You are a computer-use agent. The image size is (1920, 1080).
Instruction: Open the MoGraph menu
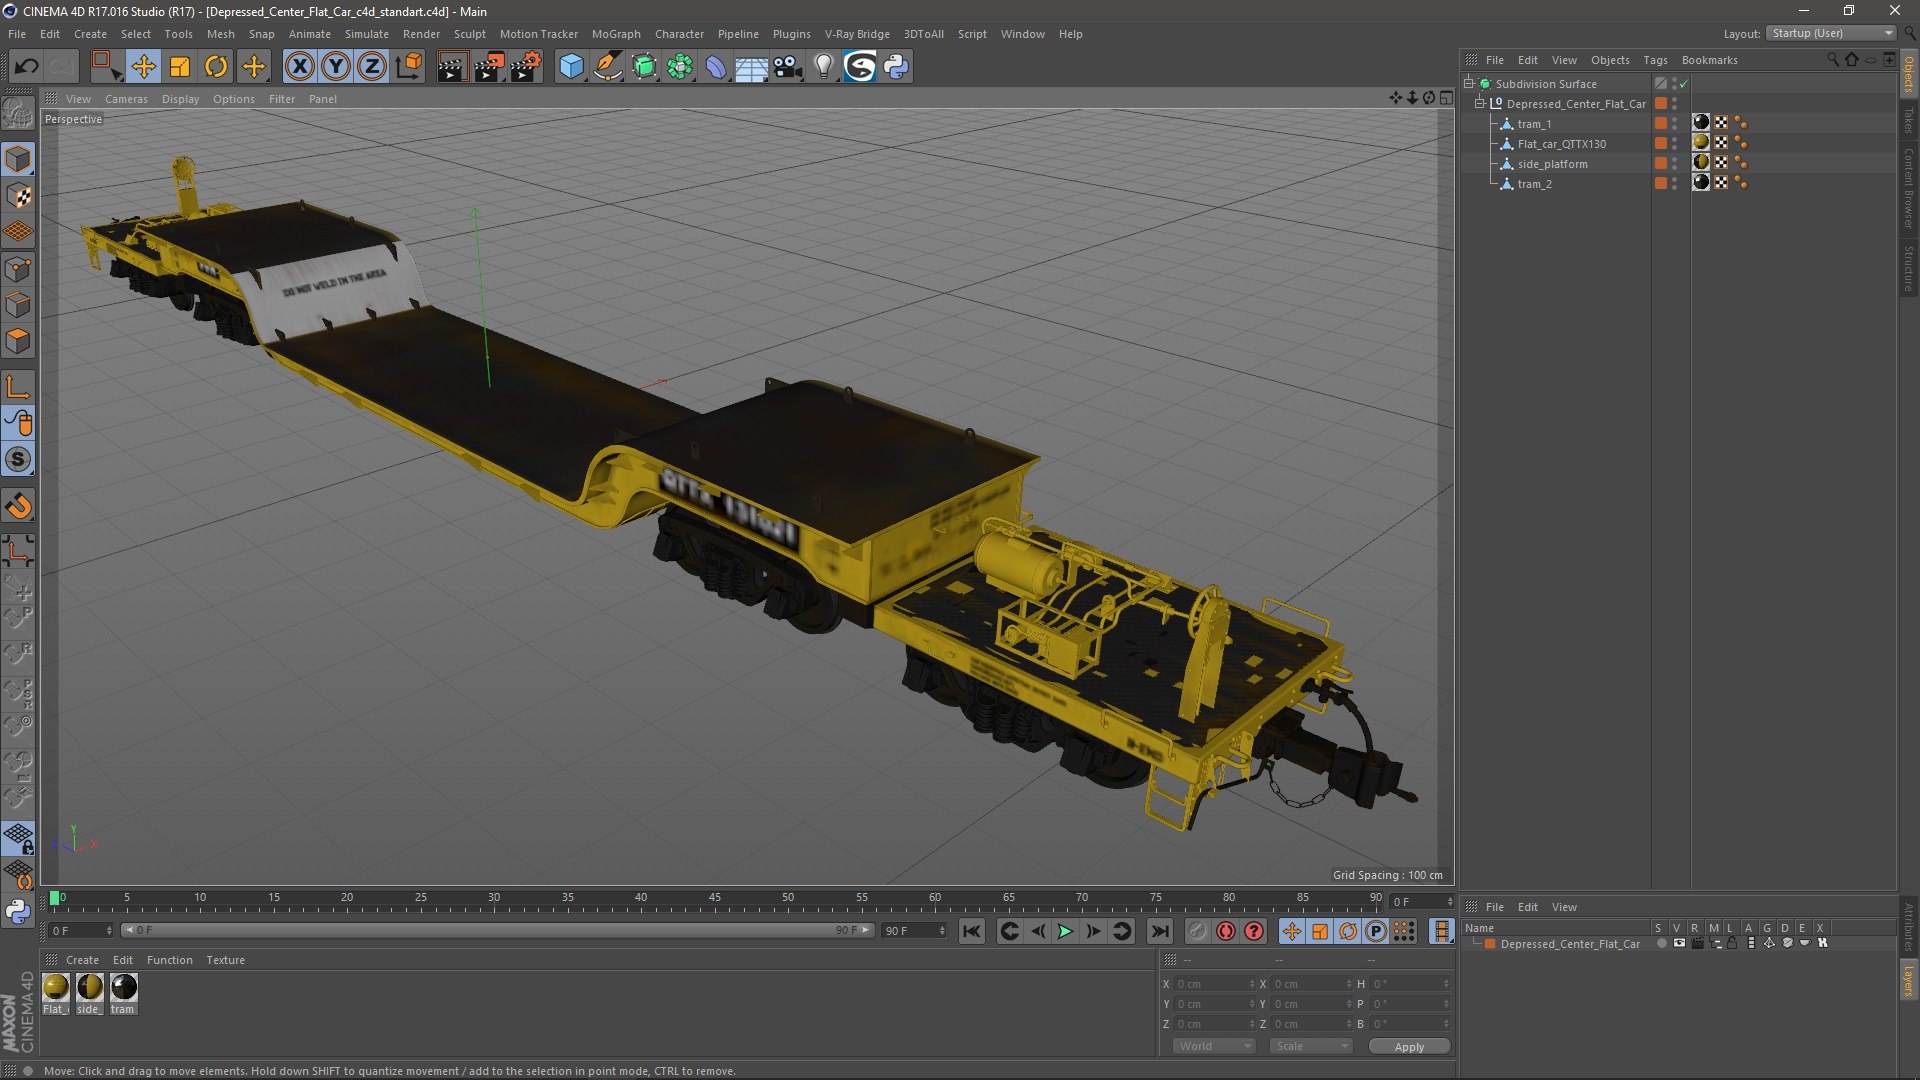tap(616, 34)
